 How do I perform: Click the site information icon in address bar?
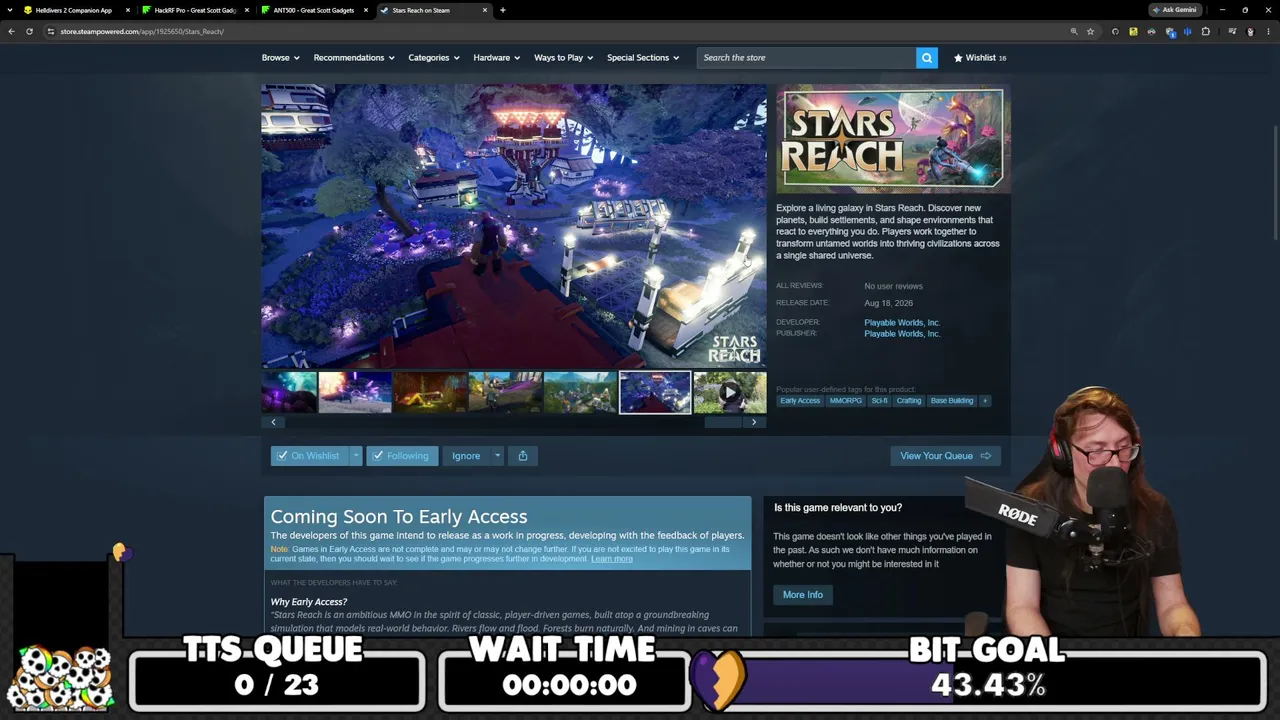[x=50, y=31]
